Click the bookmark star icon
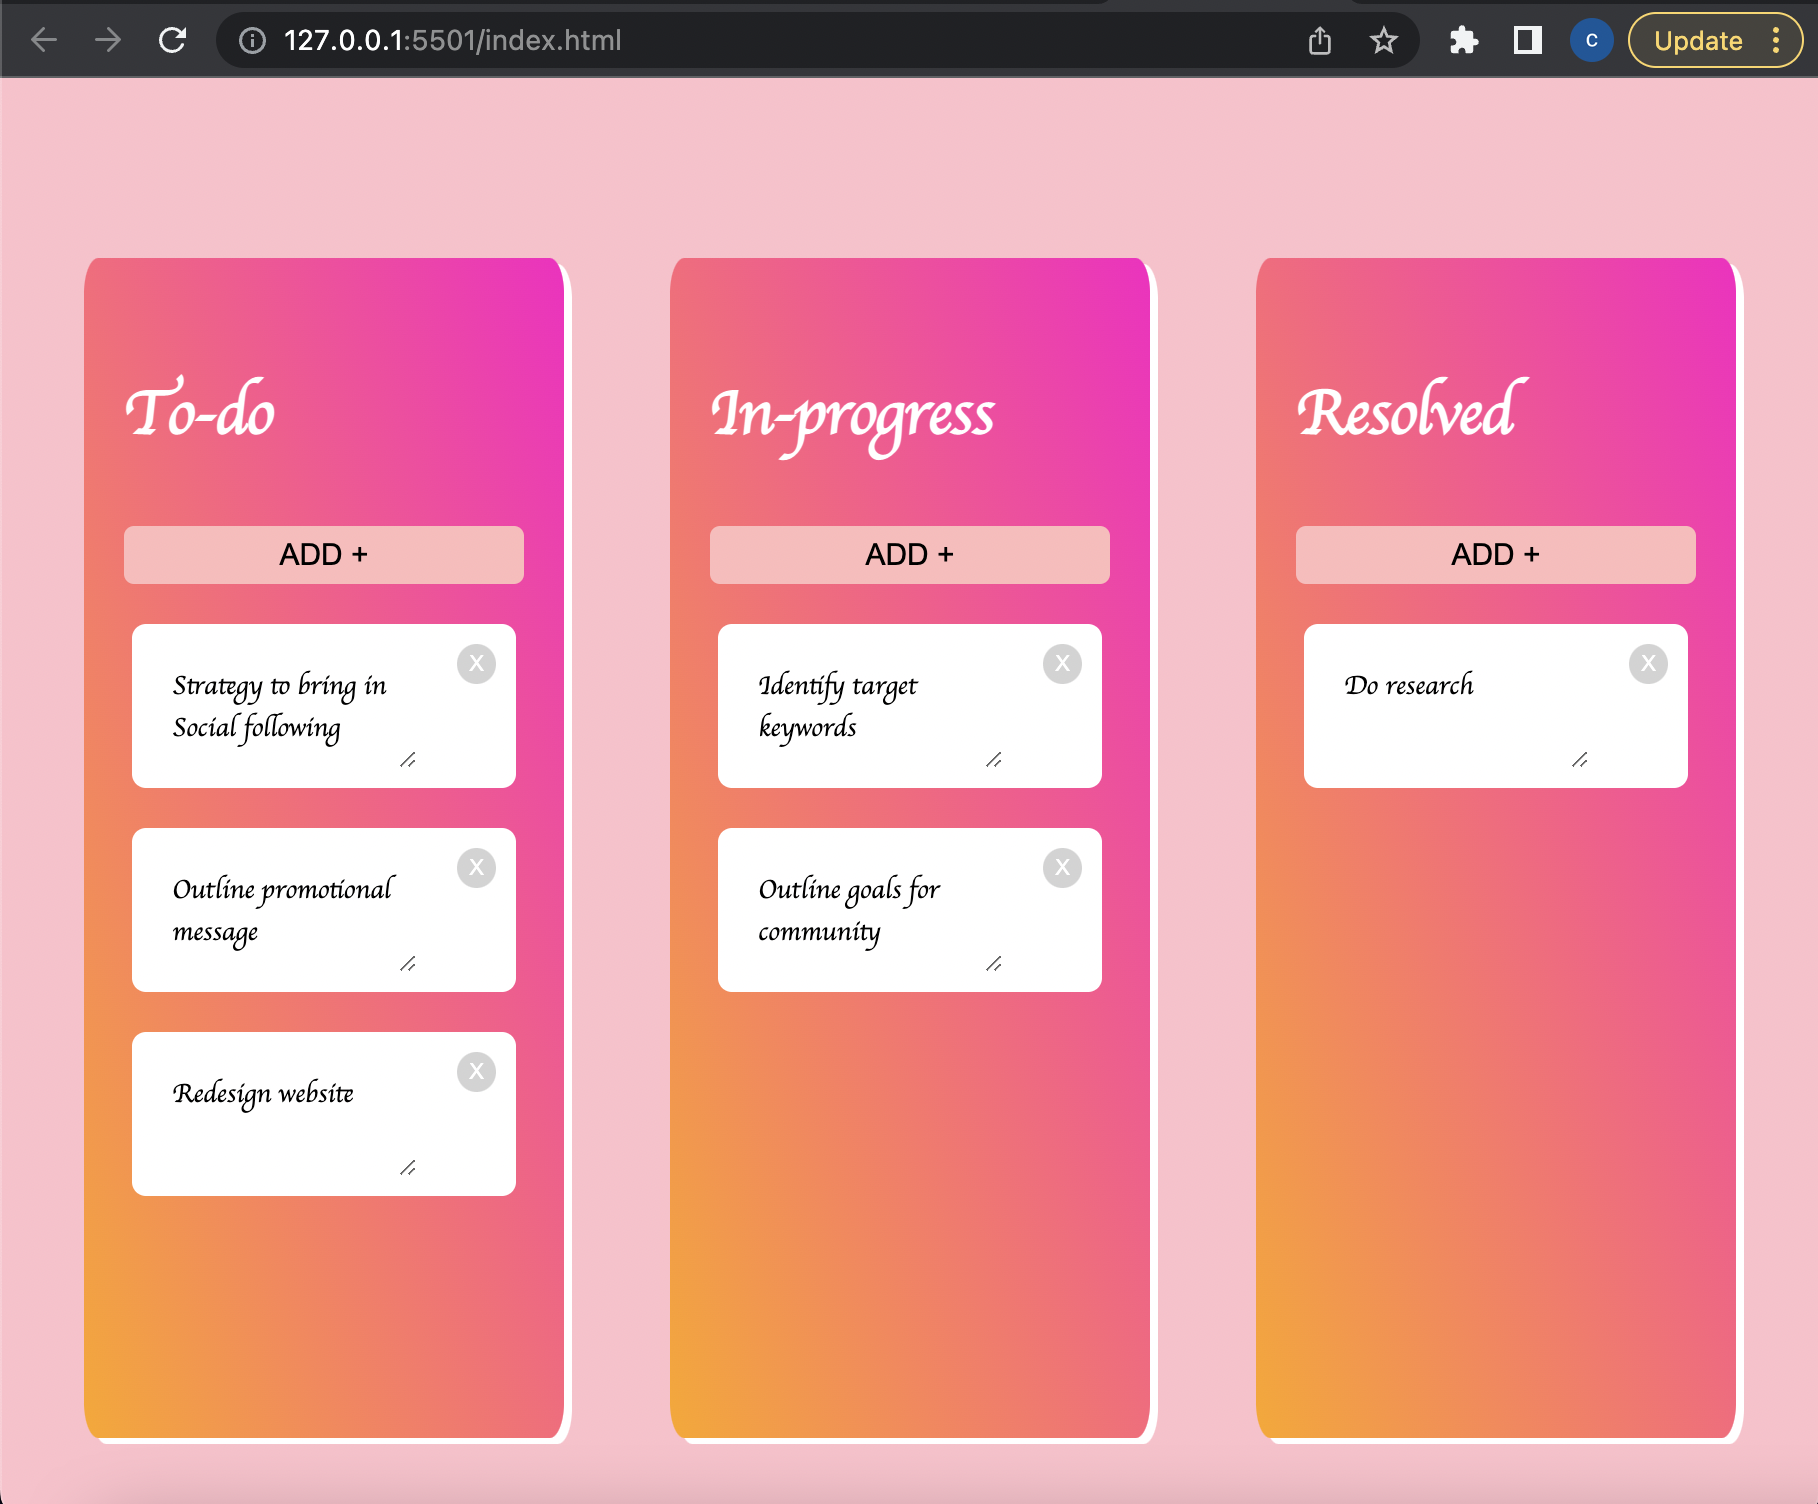1818x1504 pixels. click(x=1382, y=40)
